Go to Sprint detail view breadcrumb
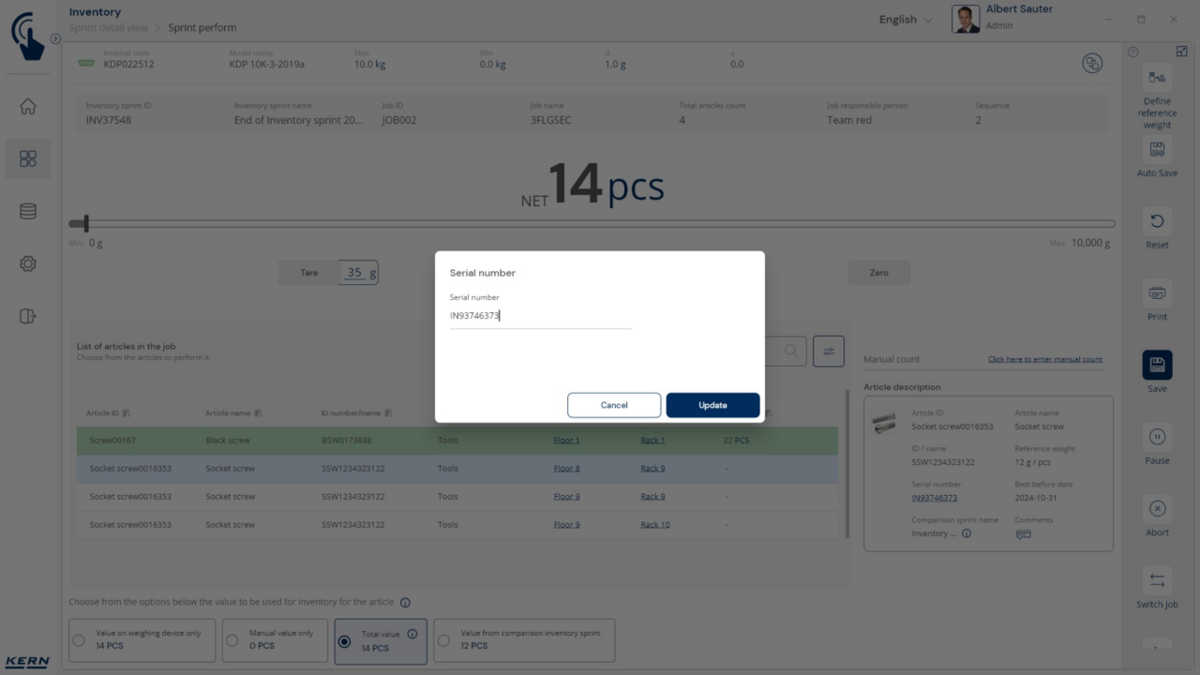Screen dimensions: 1200x675 tap(108, 28)
